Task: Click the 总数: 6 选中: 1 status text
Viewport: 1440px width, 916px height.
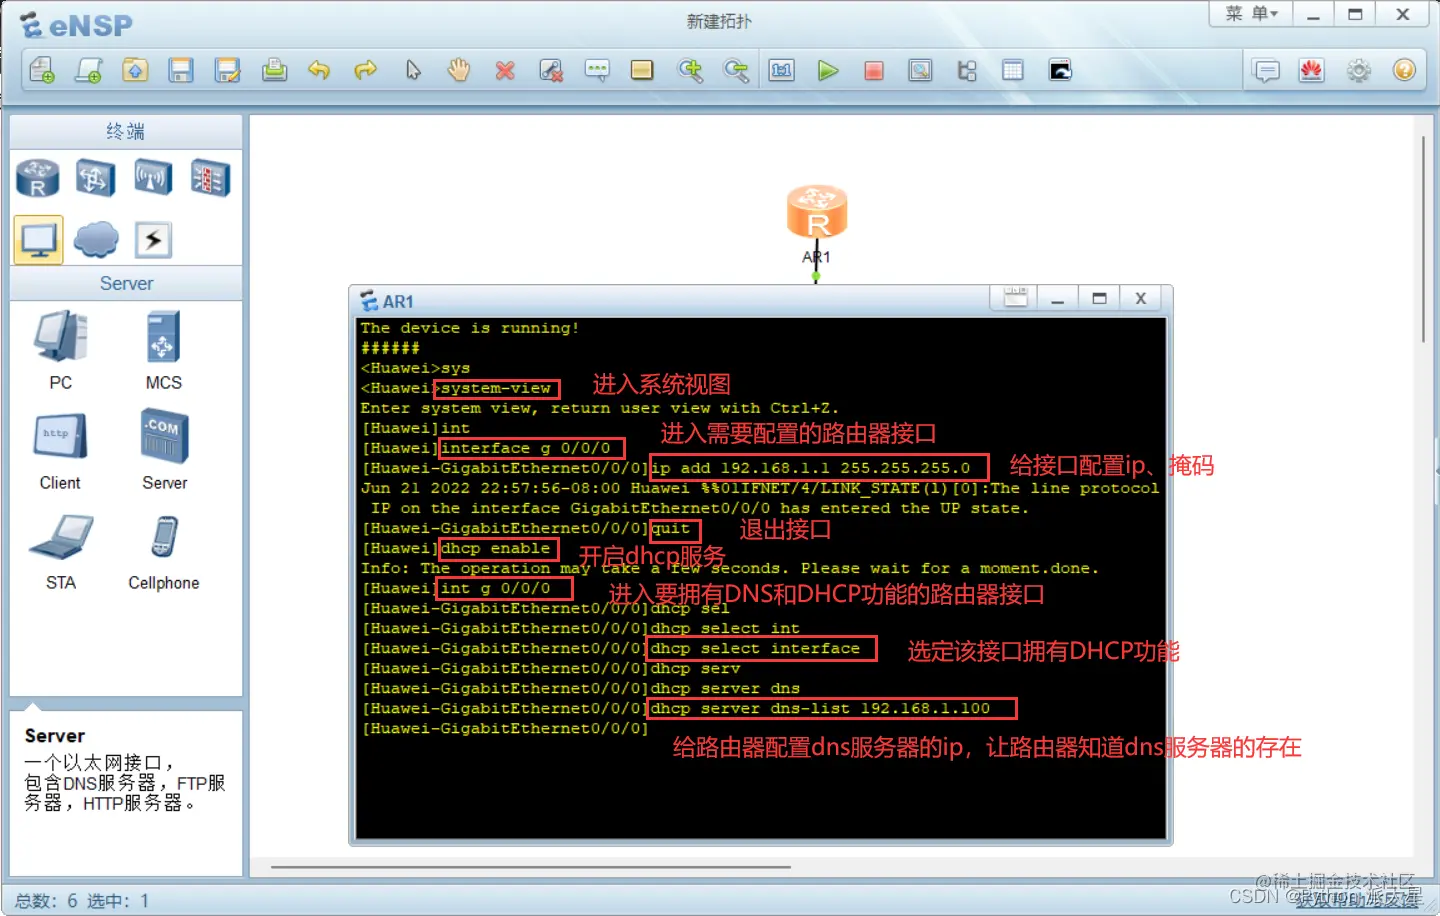Action: [x=82, y=901]
